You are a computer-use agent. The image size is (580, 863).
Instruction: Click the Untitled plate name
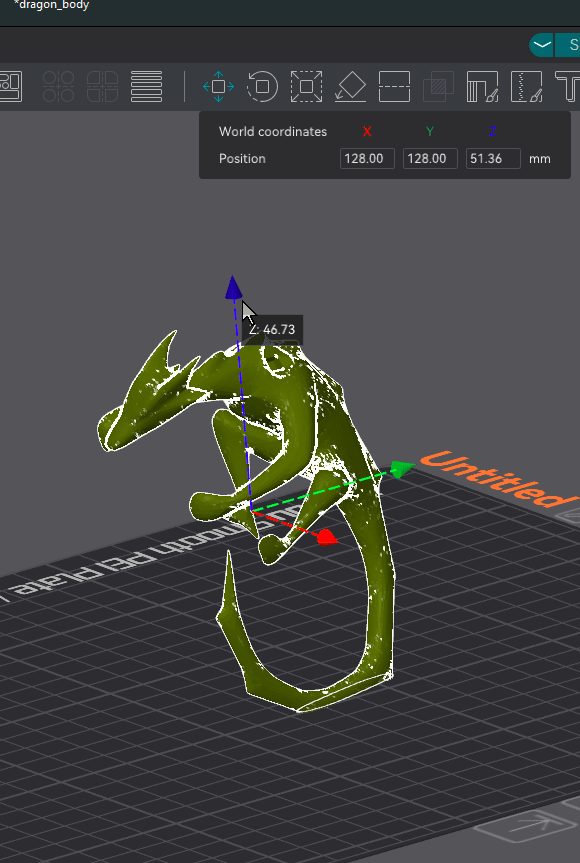pyautogui.click(x=498, y=479)
